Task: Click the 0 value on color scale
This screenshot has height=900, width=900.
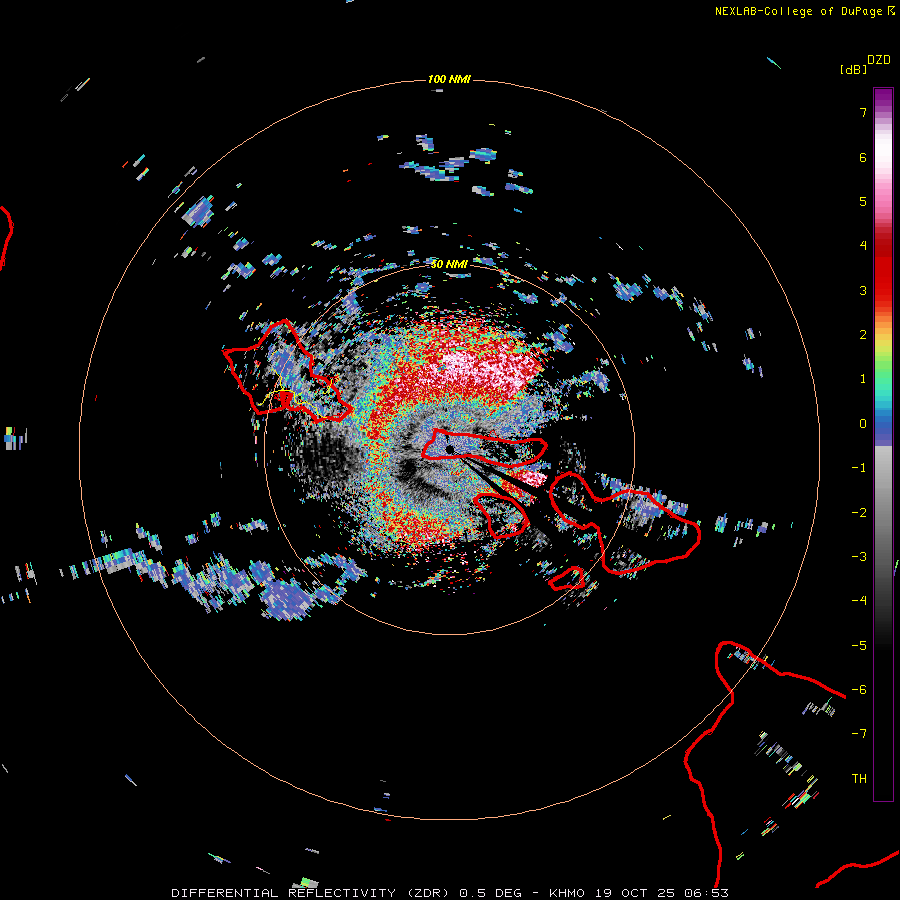Action: (863, 424)
